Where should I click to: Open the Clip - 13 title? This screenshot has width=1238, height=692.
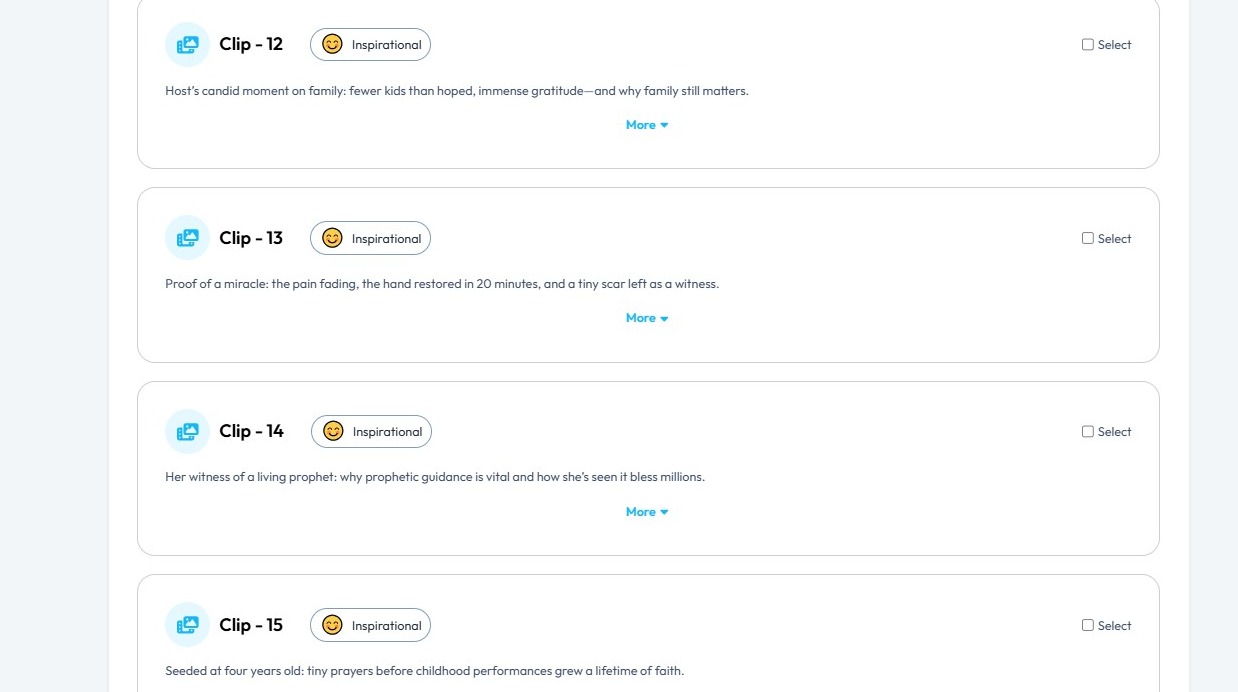coord(251,238)
